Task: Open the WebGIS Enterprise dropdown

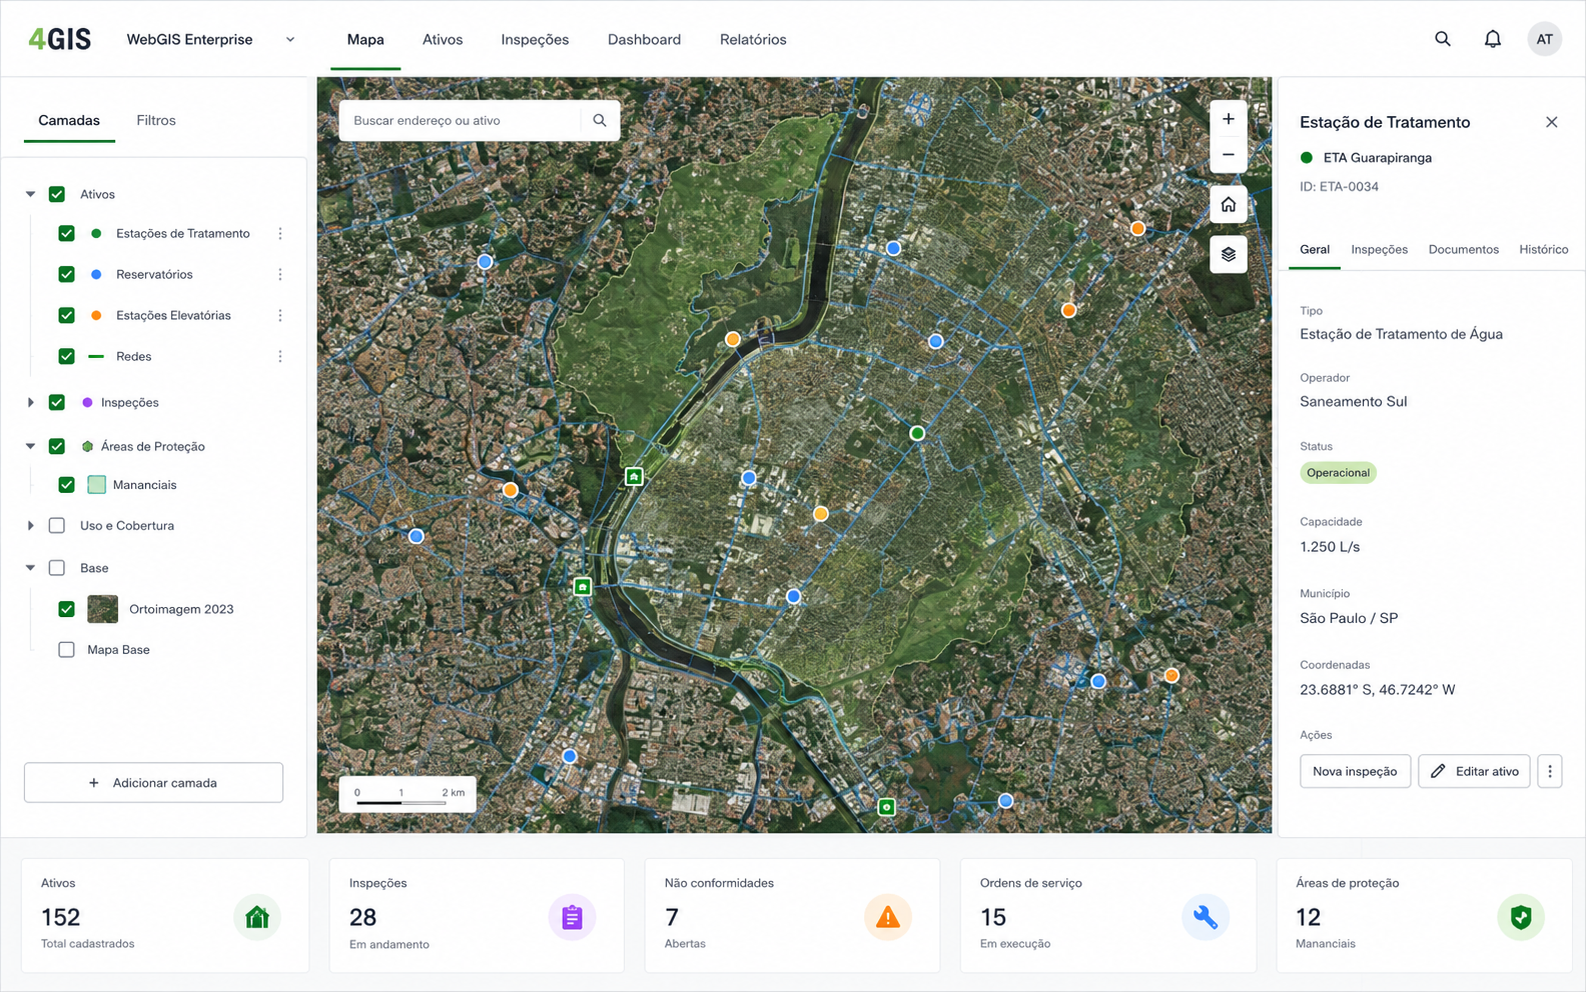Action: point(211,39)
